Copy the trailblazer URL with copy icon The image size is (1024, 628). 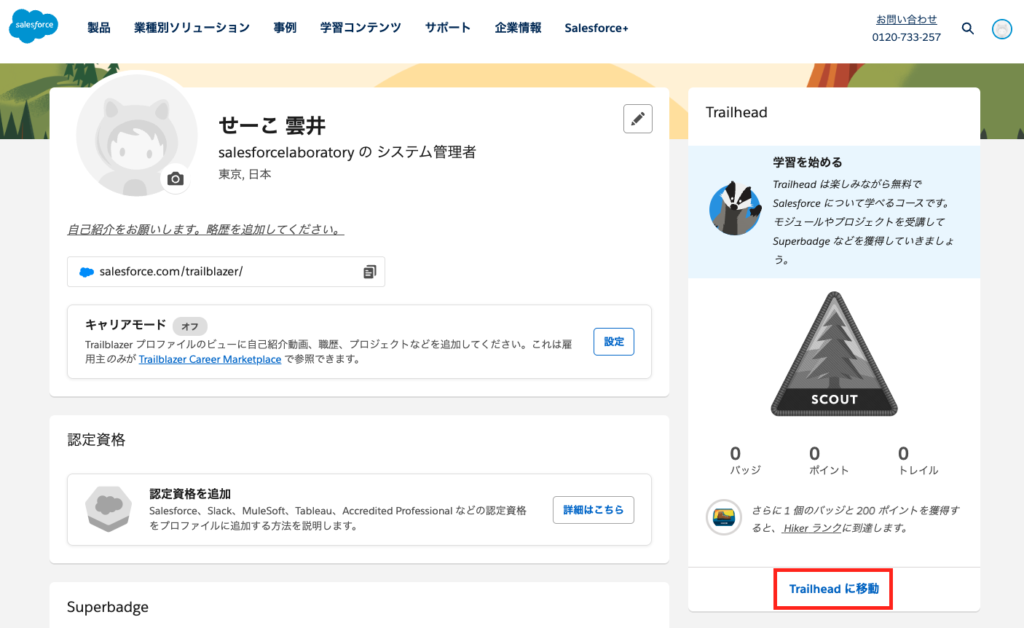point(370,272)
